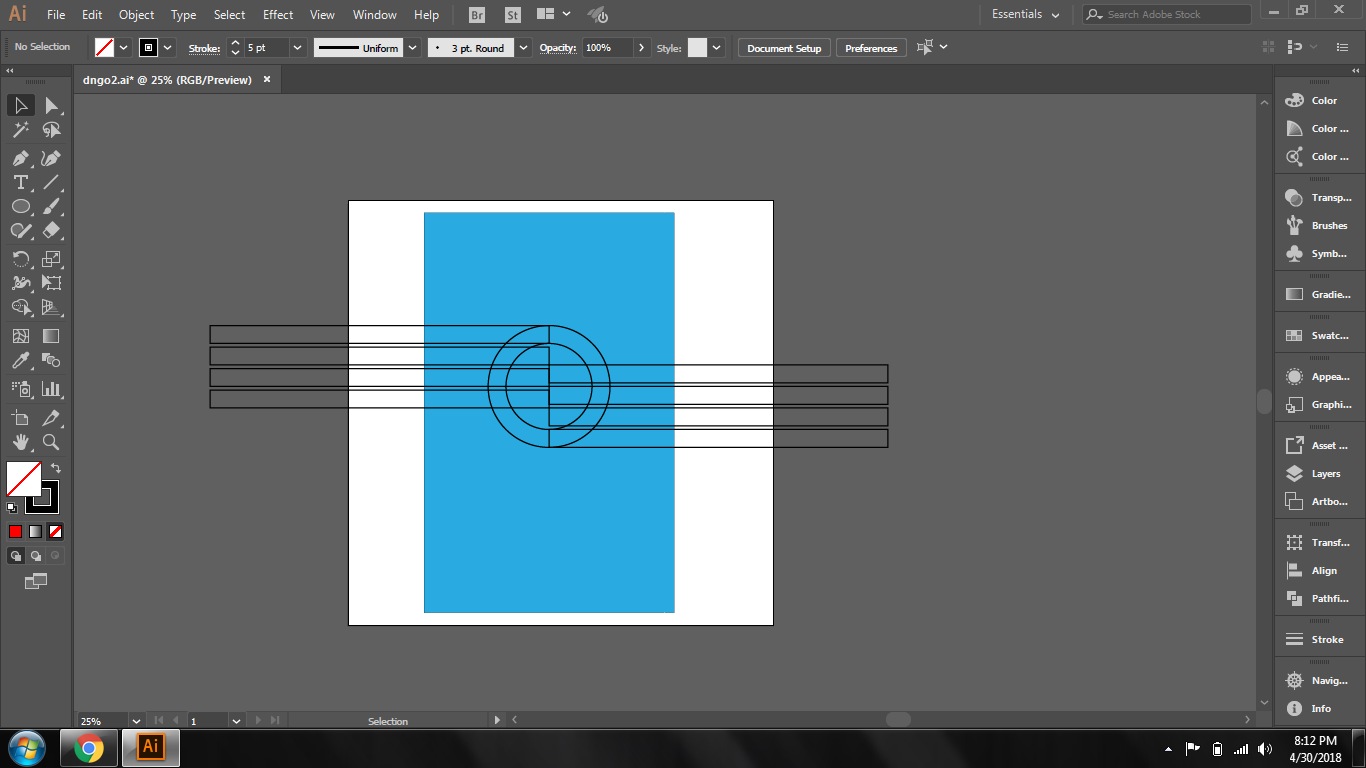The image size is (1366, 768).
Task: Select the Direct Selection tool
Action: (51, 105)
